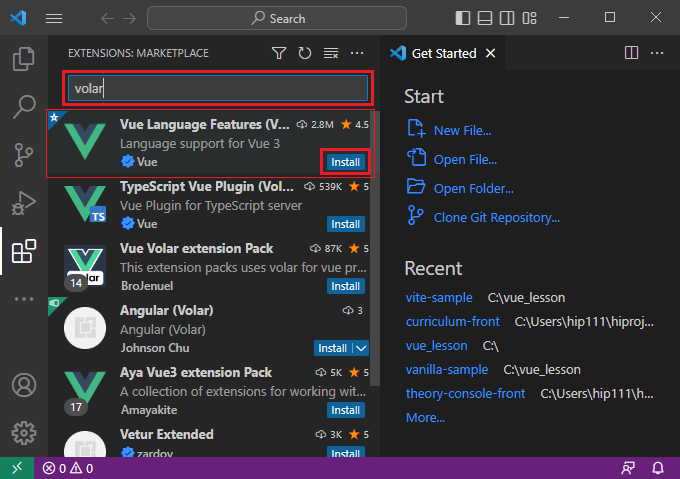680x479 pixels.
Task: Toggle the bottom panel layout icon
Action: (x=485, y=18)
